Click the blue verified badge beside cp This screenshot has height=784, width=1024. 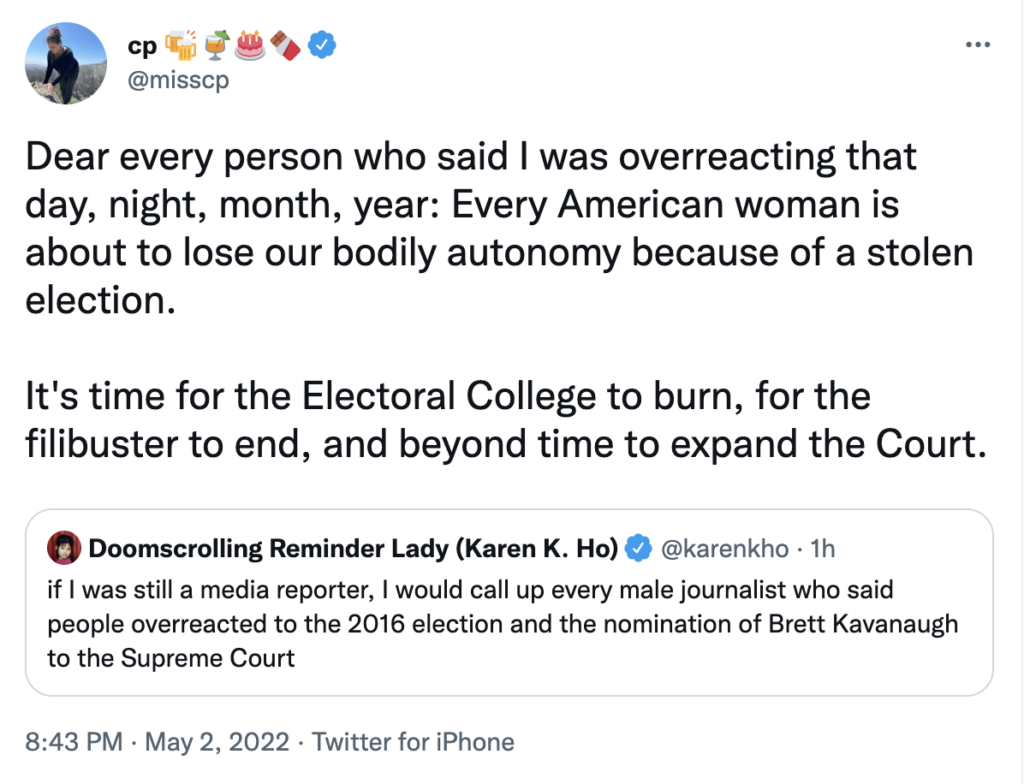coord(320,45)
